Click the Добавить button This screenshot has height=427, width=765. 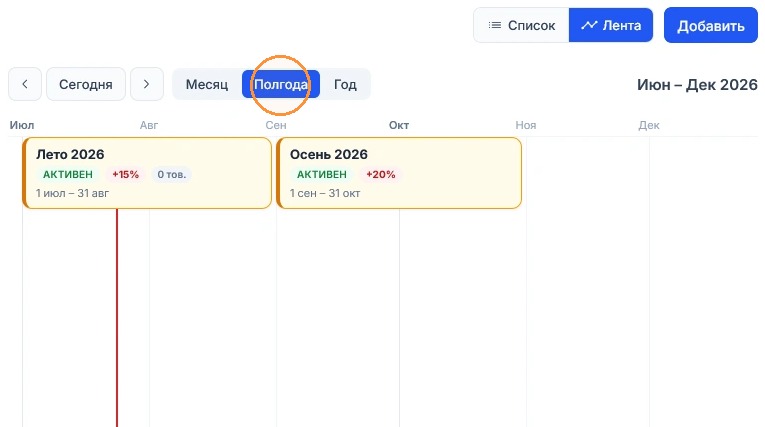[x=710, y=25]
